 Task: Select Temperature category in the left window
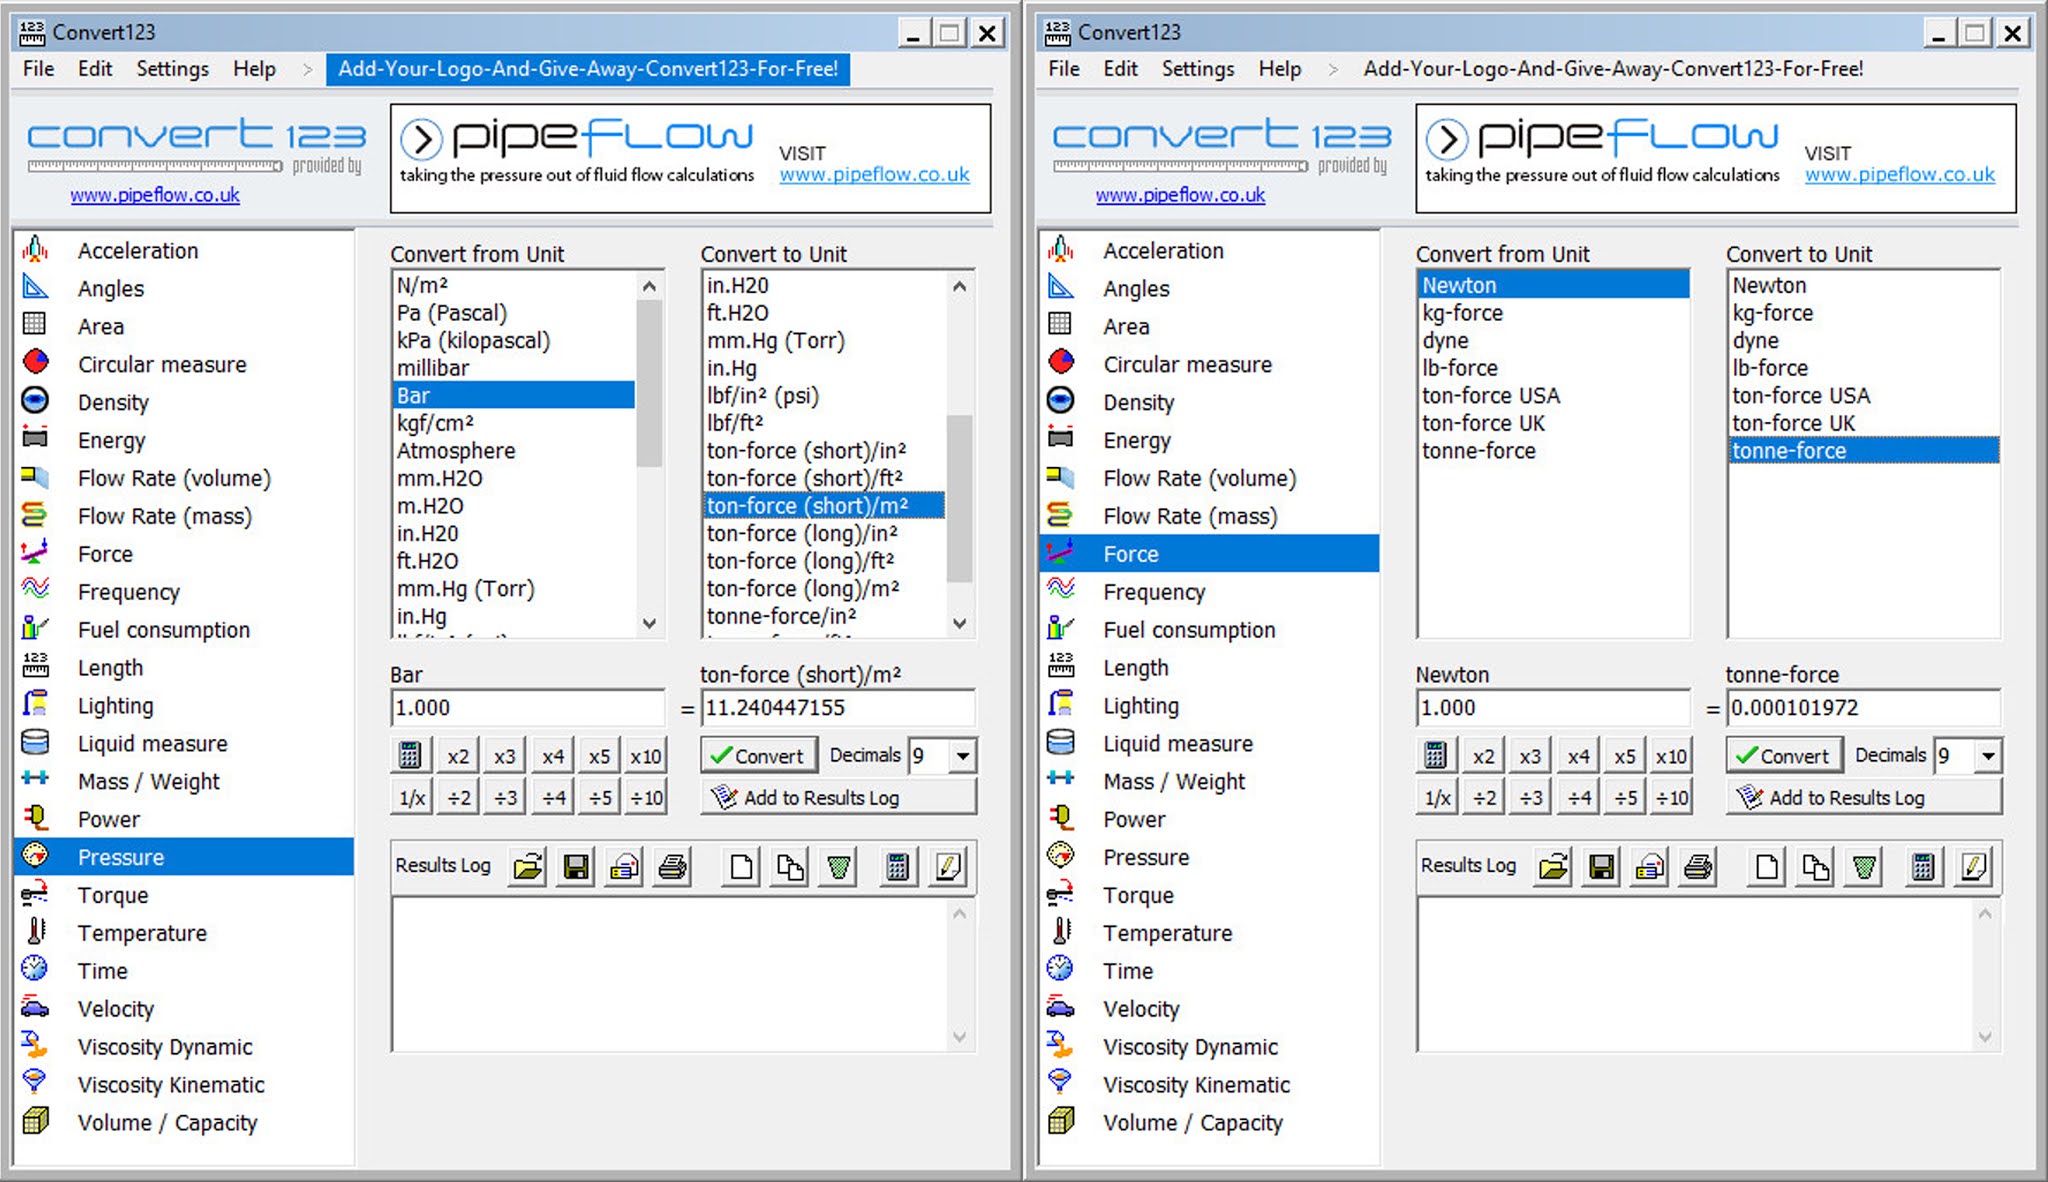click(142, 933)
